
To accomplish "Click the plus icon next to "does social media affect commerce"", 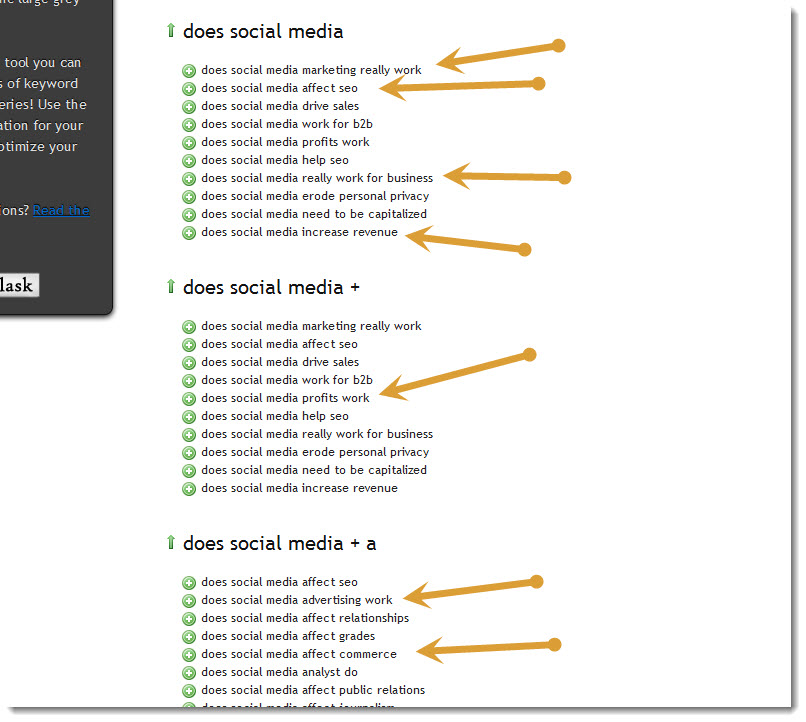I will coord(189,655).
